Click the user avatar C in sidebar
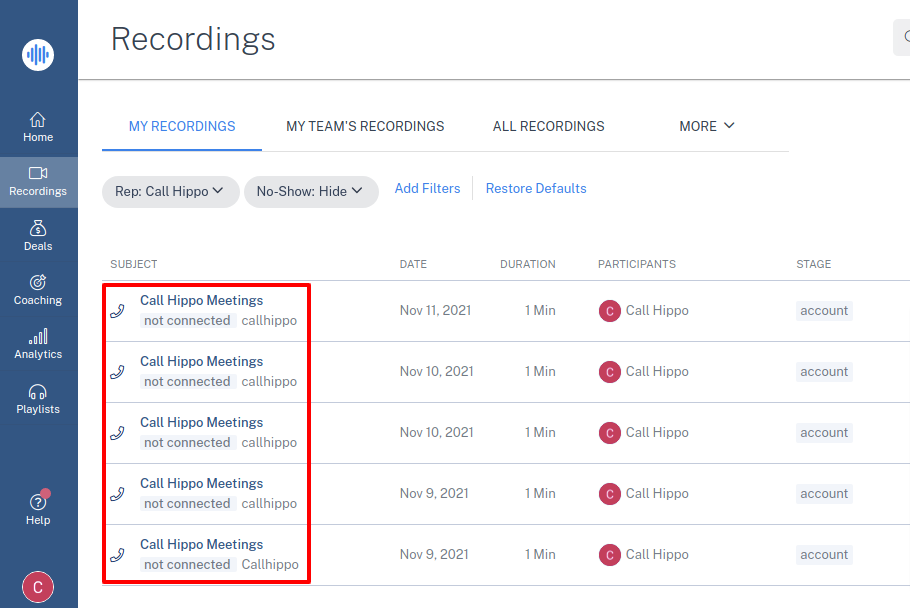The height and width of the screenshot is (608, 910). pos(38,587)
